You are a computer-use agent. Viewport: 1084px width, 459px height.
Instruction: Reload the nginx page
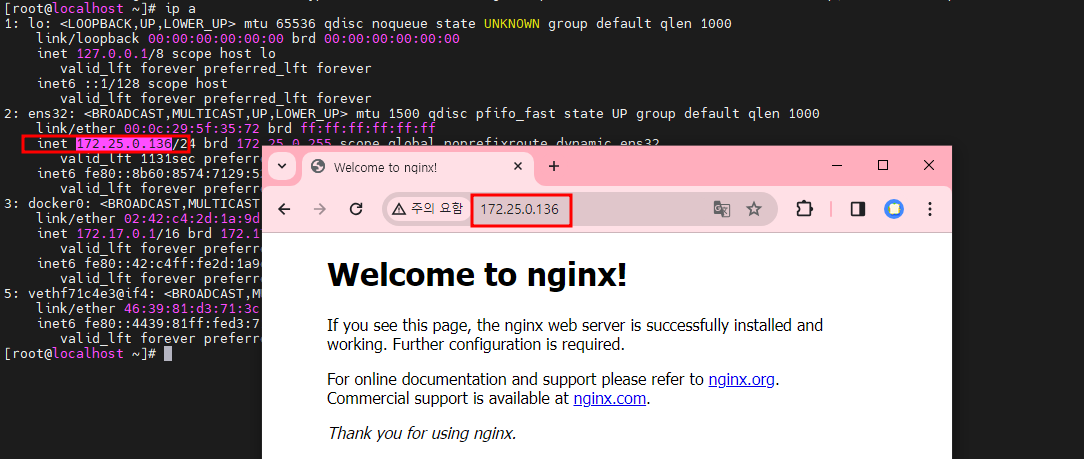click(356, 209)
